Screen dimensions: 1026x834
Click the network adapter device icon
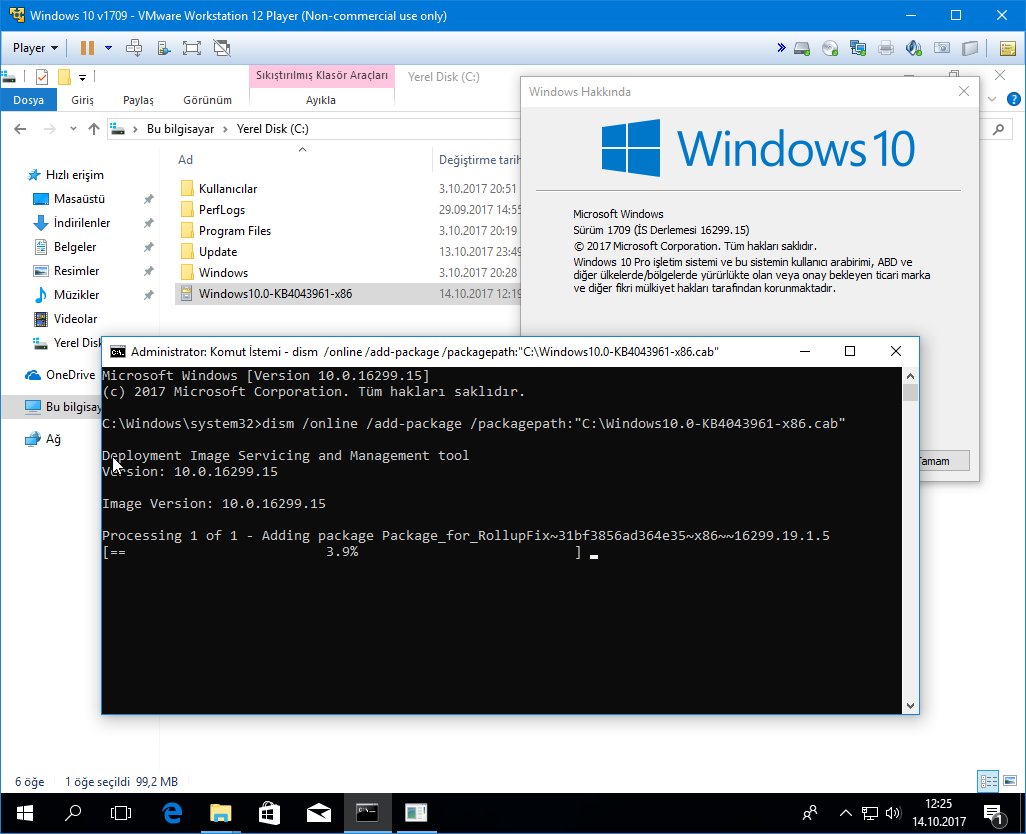(x=858, y=48)
